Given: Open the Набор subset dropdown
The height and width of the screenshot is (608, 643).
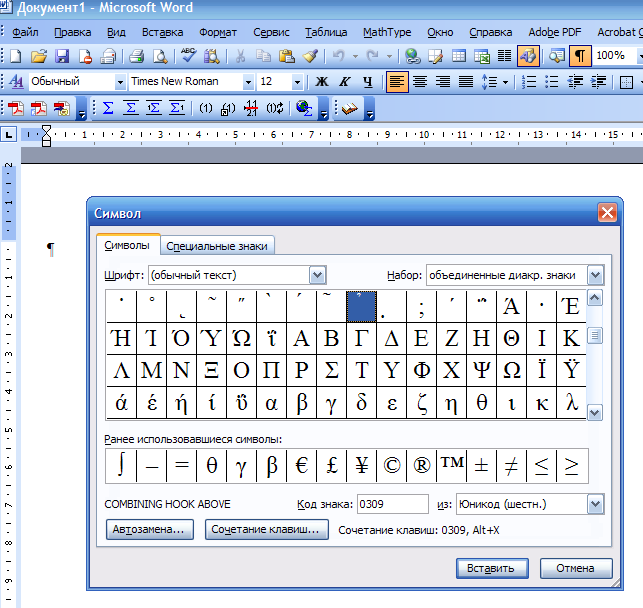Looking at the screenshot, I should point(596,275).
